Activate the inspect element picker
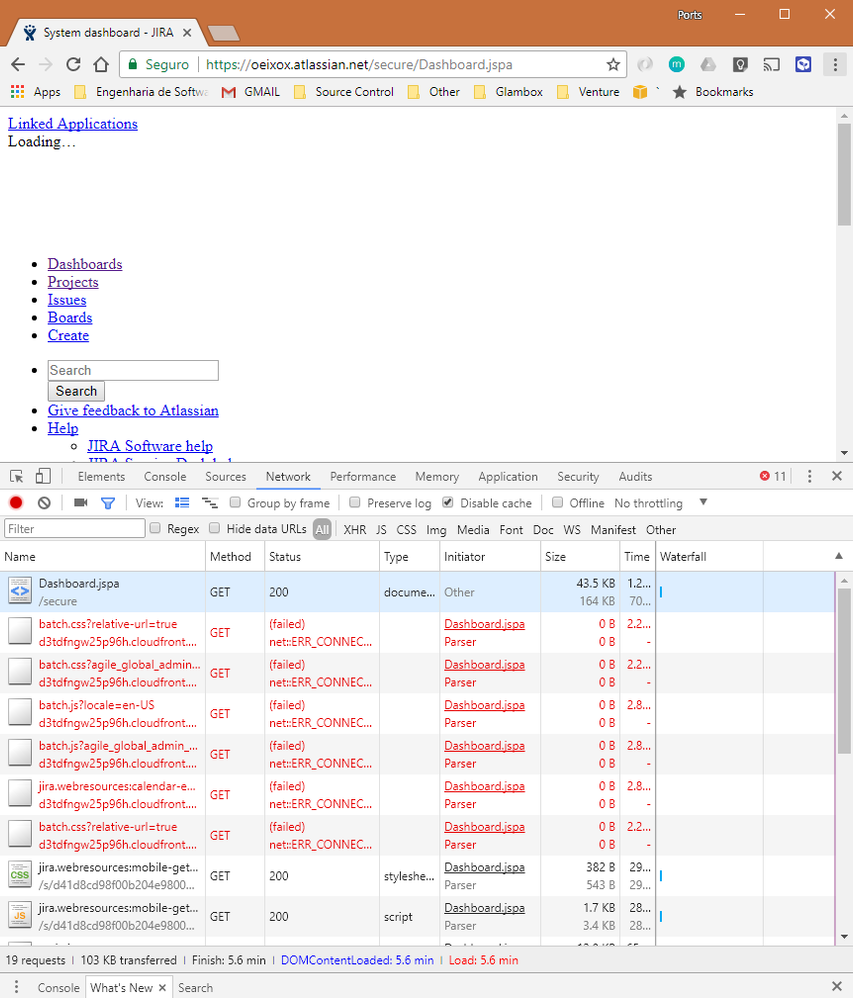This screenshot has height=998, width=853. pos(17,477)
